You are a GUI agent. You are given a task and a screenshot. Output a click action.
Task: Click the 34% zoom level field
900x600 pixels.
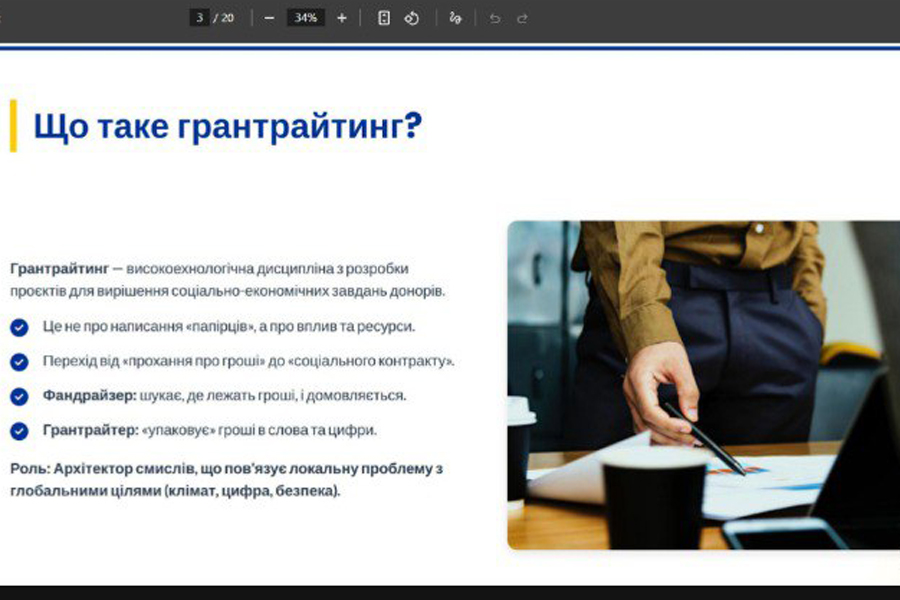pos(305,18)
